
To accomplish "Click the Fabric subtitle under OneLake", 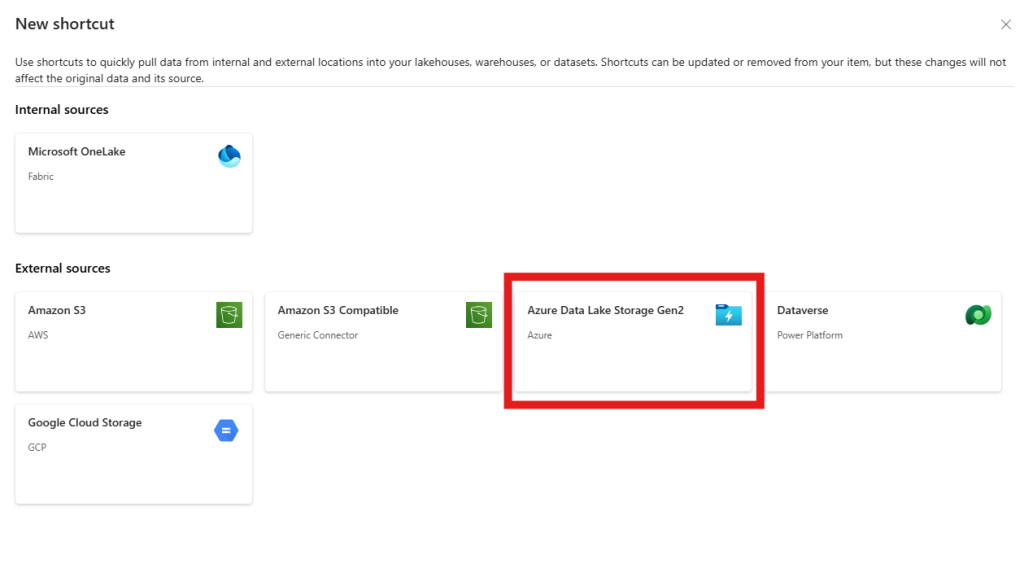I will click(x=40, y=176).
